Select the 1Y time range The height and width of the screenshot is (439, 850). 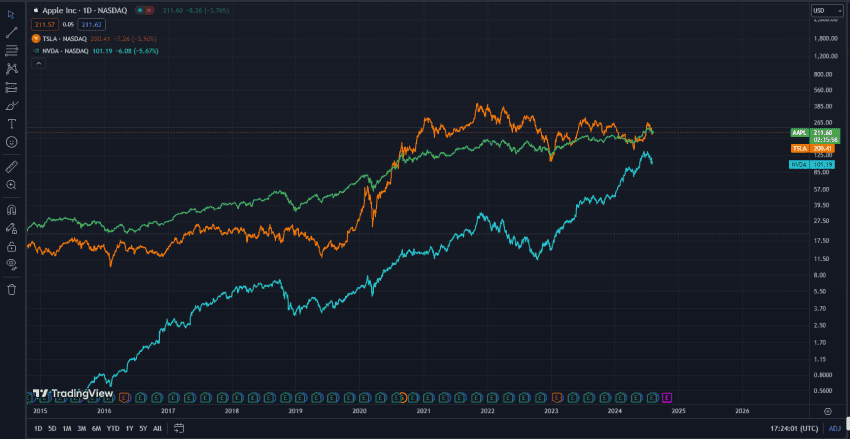[130, 429]
